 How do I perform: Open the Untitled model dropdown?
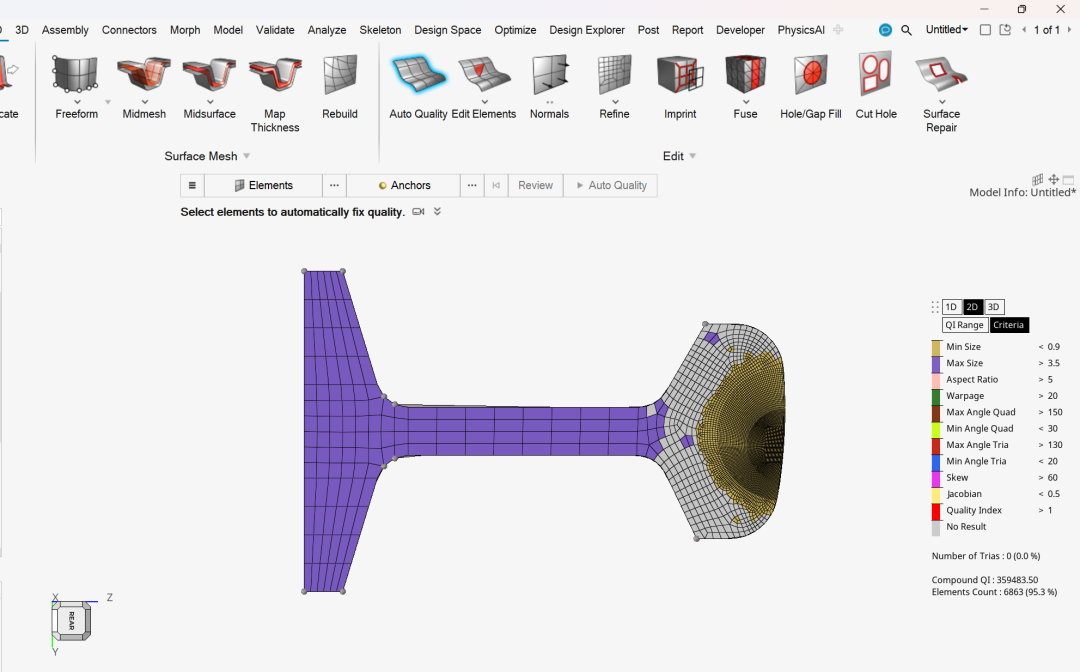pos(947,30)
